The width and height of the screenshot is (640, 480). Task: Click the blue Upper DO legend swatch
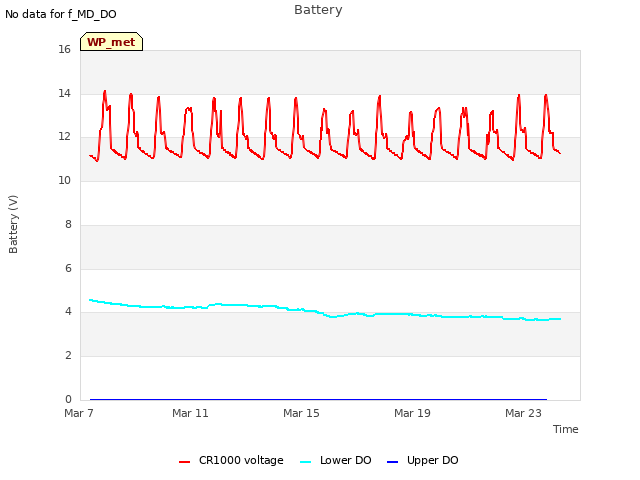pyautogui.click(x=392, y=462)
